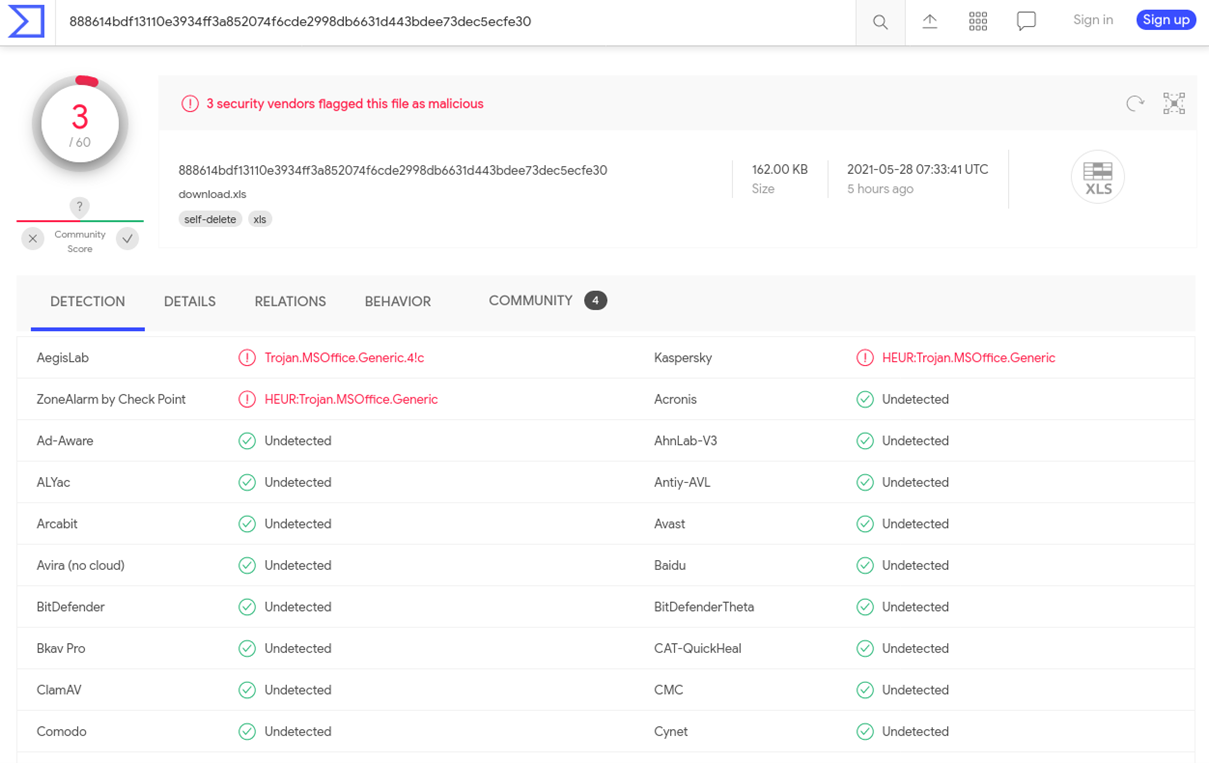1209x763 pixels.
Task: Click the XLS file type icon
Action: pos(1097,177)
